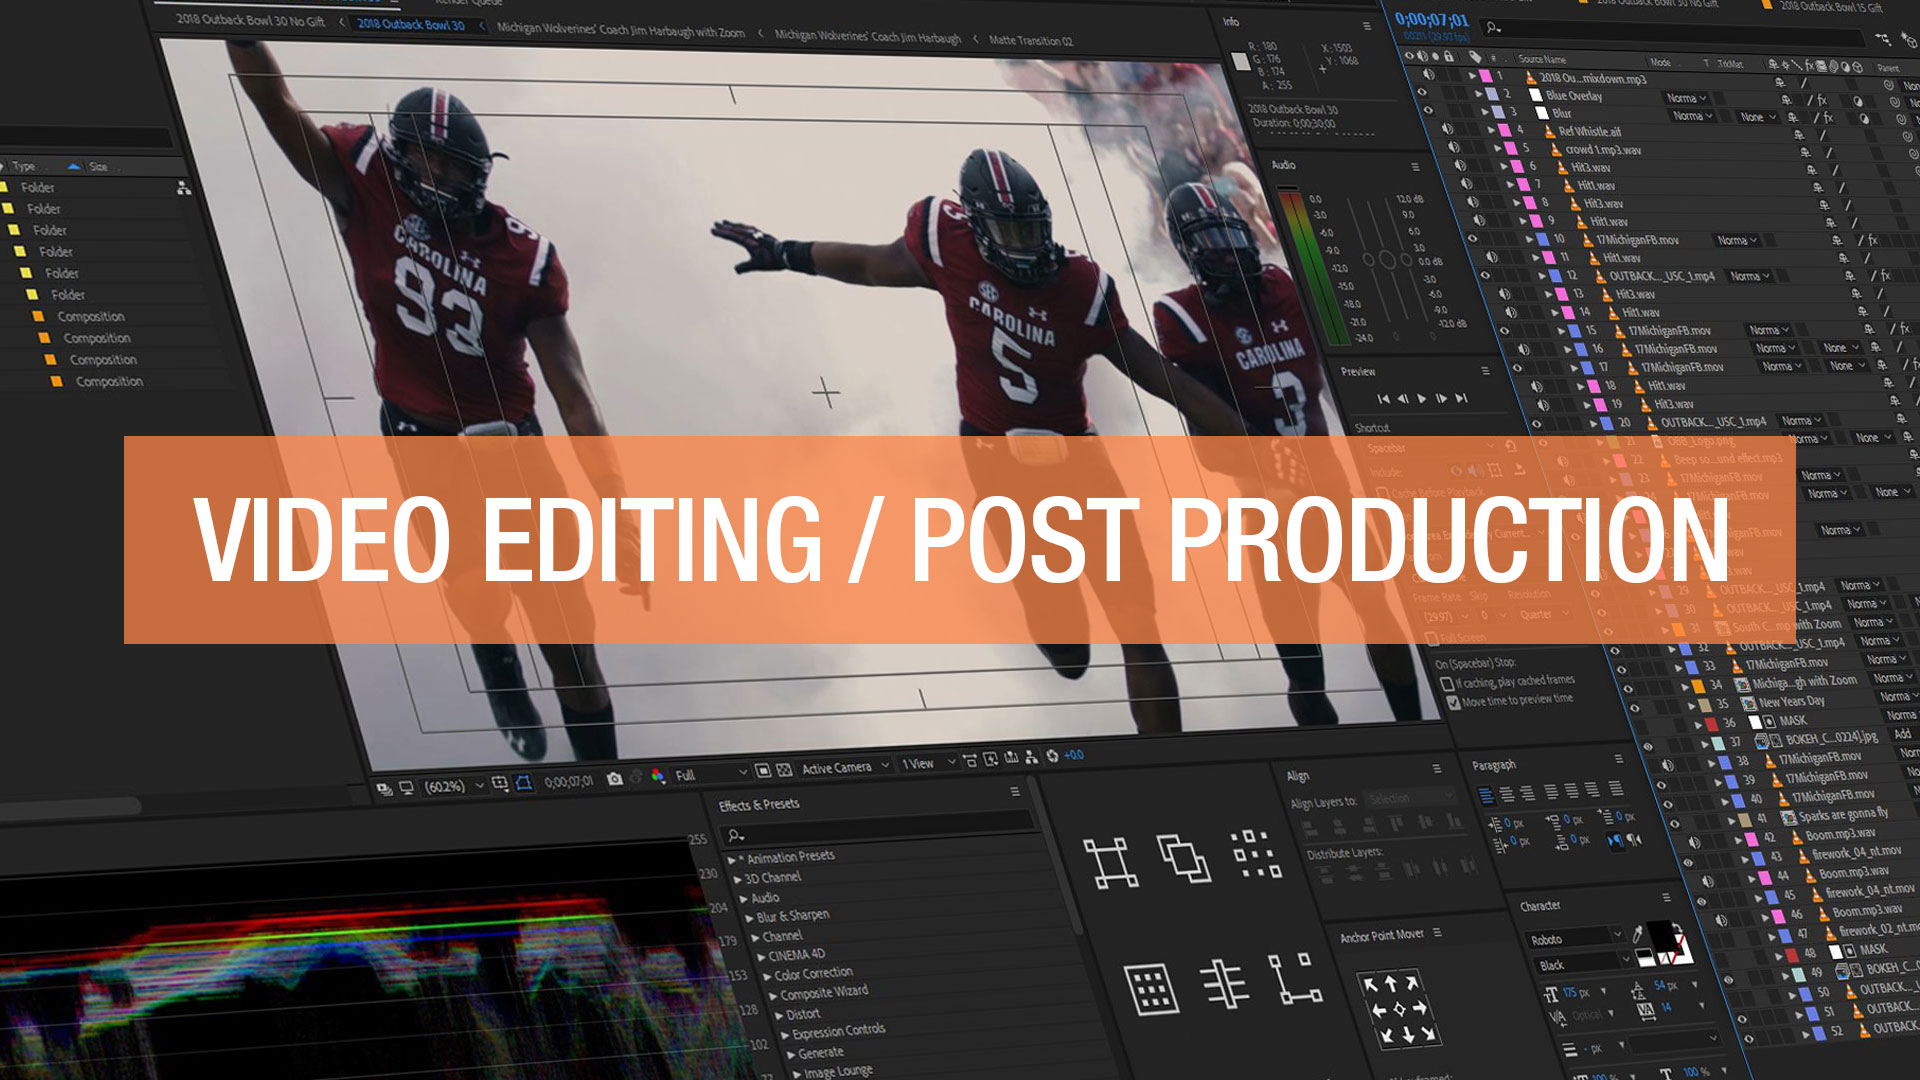
Task: Click the Effects & Presets search icon
Action: 737,835
